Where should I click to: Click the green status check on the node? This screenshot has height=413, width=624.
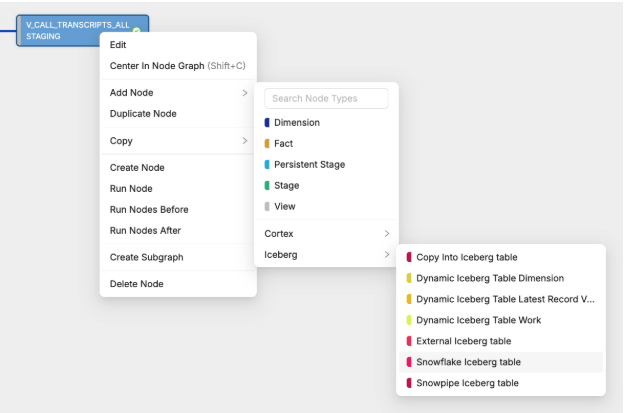(136, 31)
